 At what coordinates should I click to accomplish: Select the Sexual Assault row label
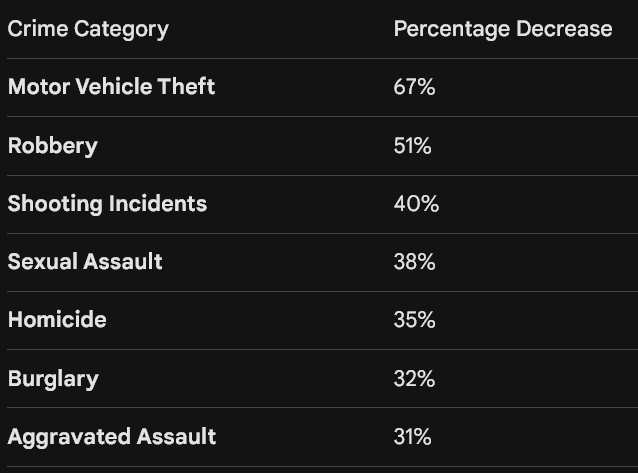[x=85, y=261]
